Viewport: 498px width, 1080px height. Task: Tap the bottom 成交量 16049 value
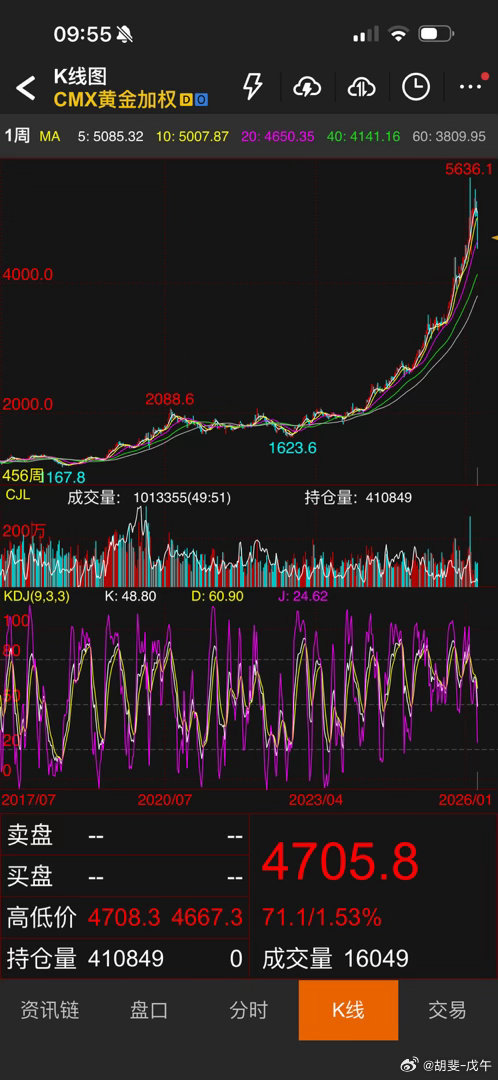tap(335, 958)
